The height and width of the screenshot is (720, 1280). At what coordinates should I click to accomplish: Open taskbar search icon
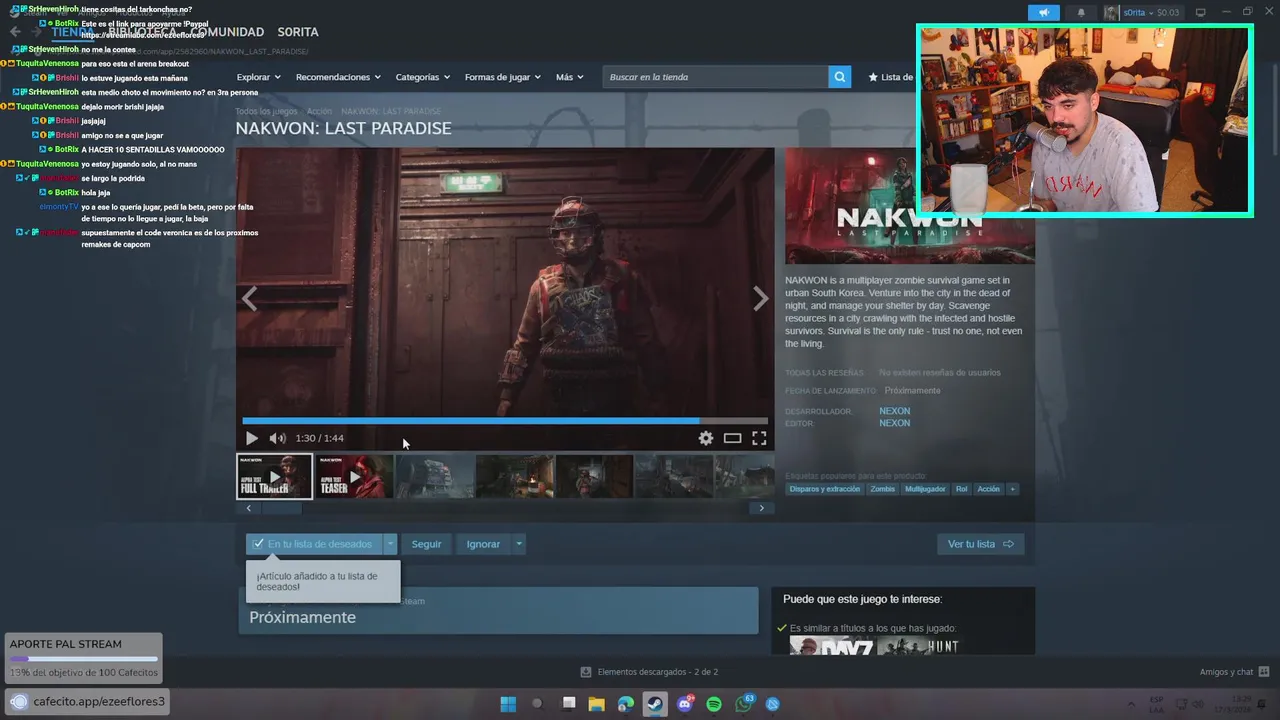(x=538, y=704)
